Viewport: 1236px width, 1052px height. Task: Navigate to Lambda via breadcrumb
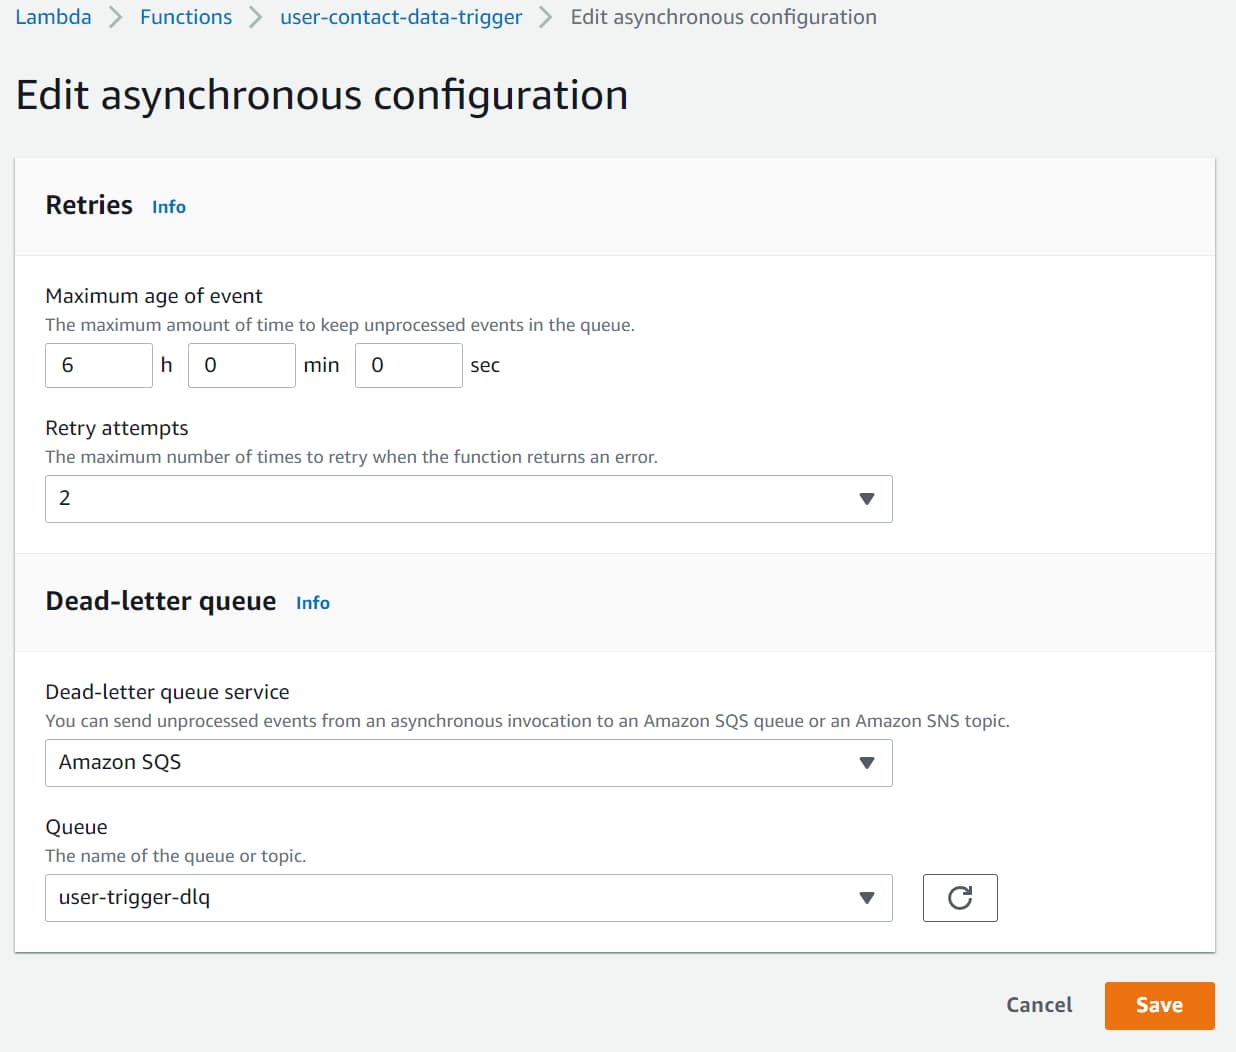point(53,17)
